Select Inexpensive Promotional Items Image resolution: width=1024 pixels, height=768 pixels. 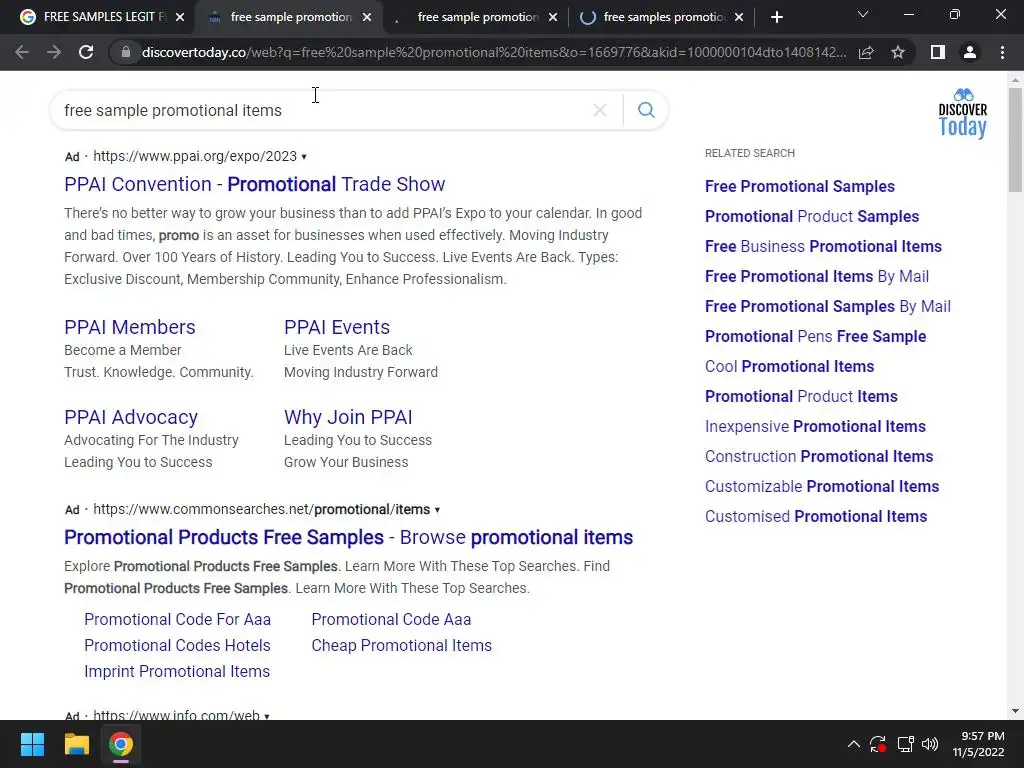(815, 426)
